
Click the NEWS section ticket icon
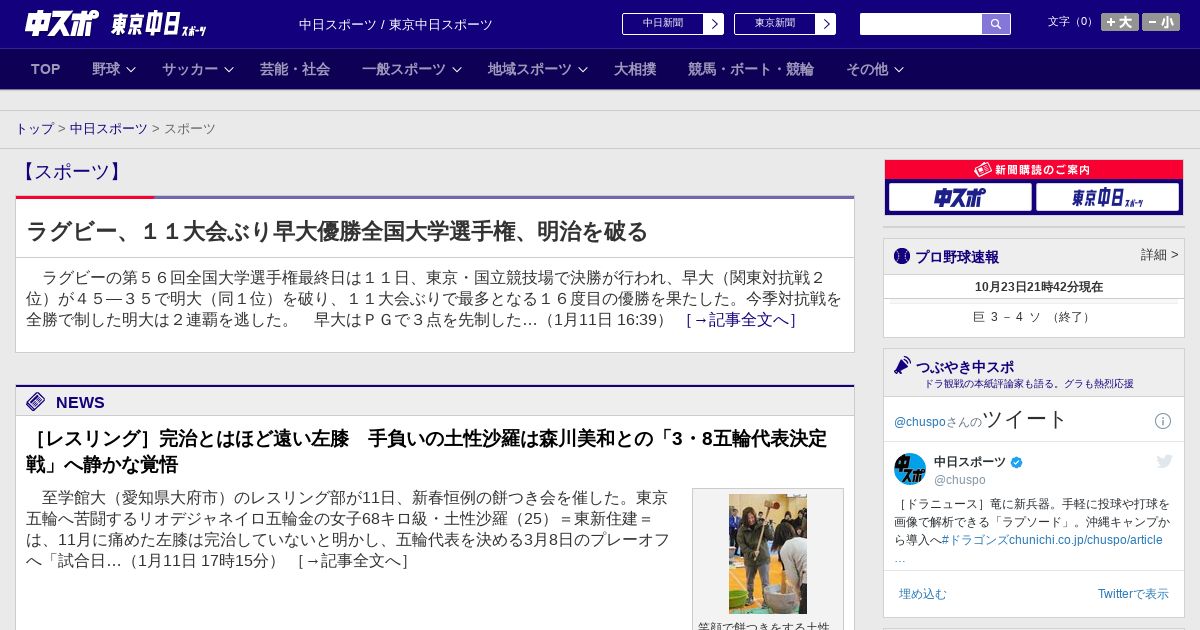[35, 402]
